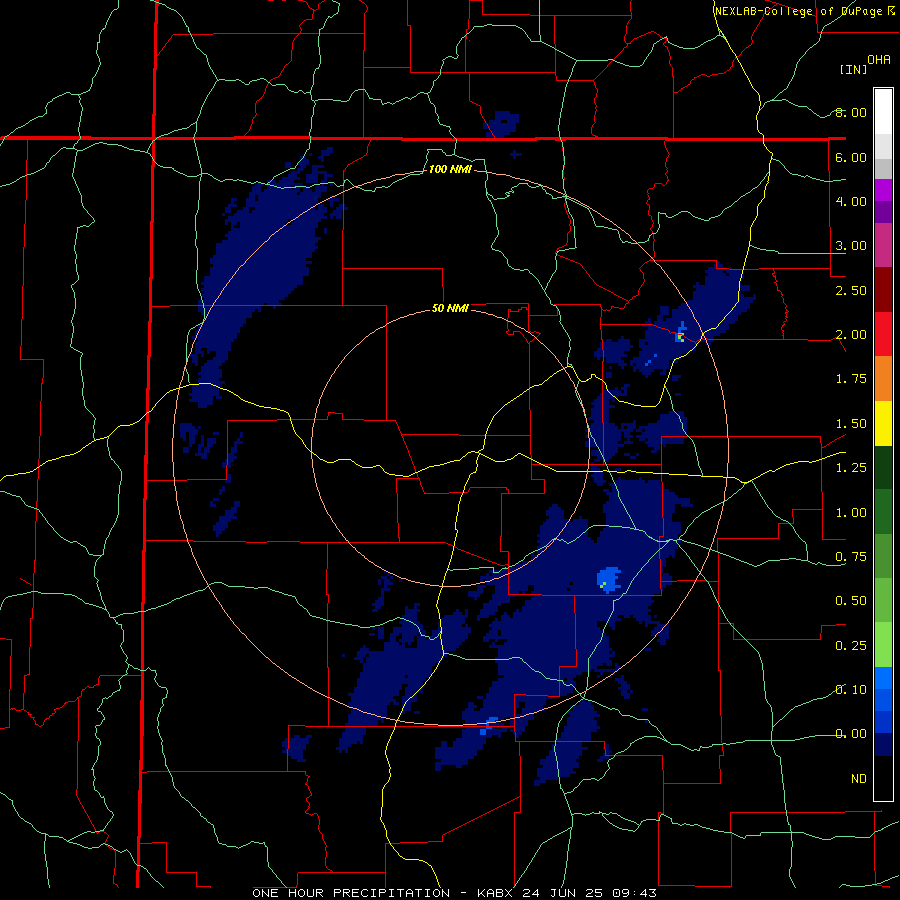Click the ONE HOUR PRECIPITATION caption
Image resolution: width=900 pixels, height=900 pixels.
pos(351,893)
